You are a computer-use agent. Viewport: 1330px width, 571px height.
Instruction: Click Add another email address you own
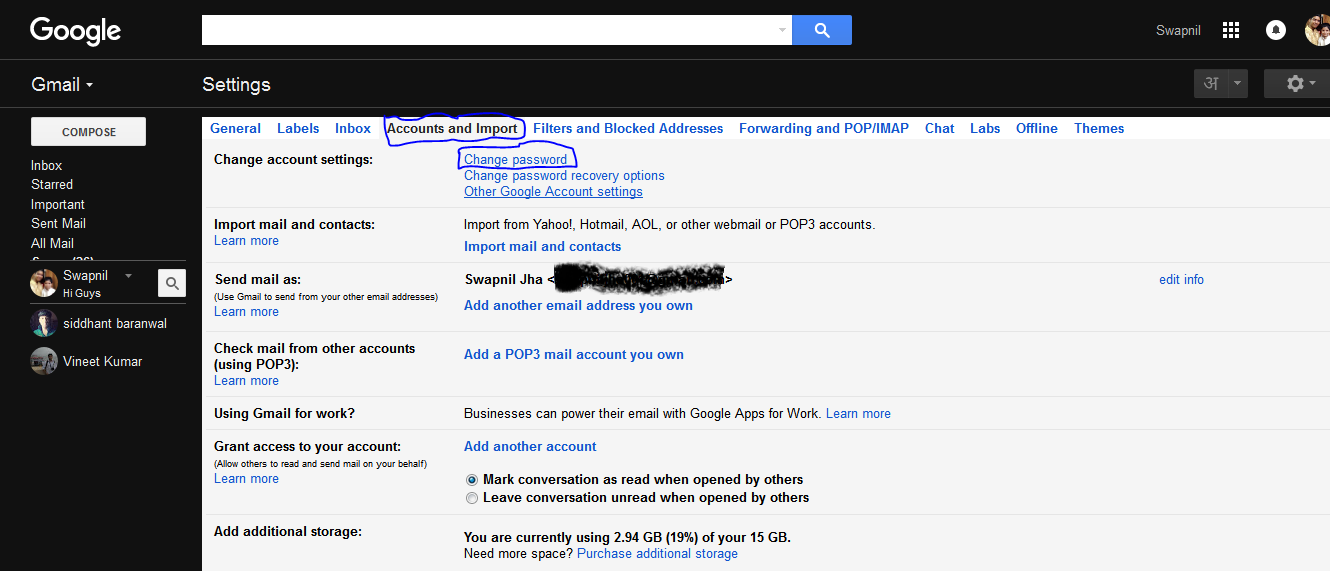(578, 305)
